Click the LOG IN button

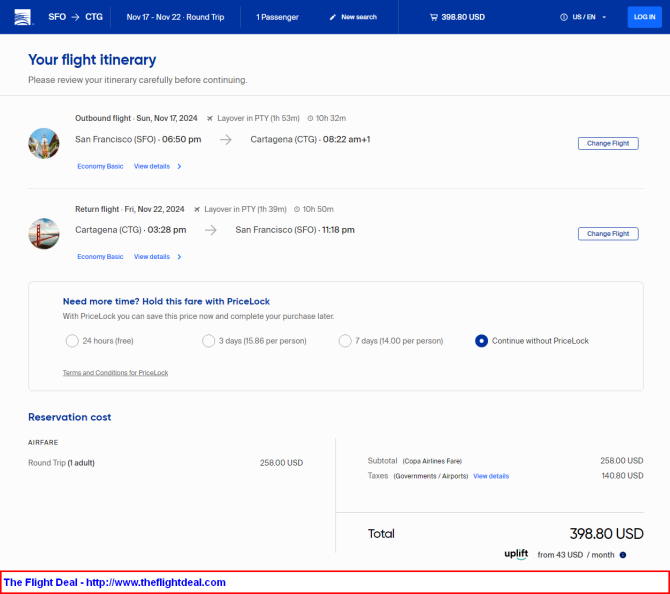644,17
